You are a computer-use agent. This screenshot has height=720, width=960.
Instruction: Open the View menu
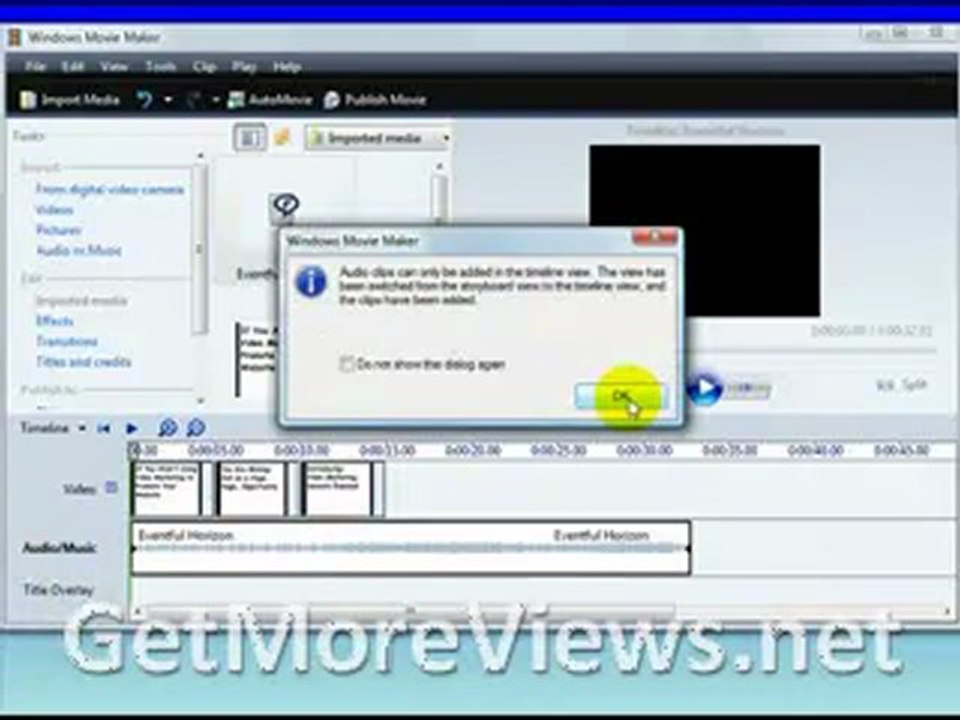point(114,66)
